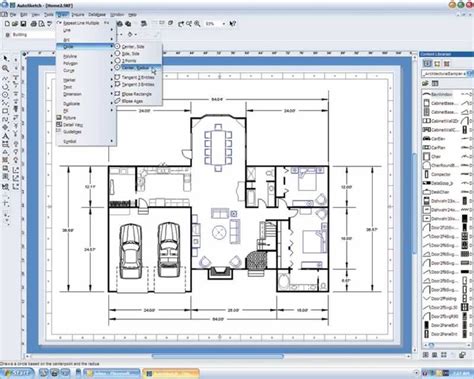This screenshot has width=474, height=379.
Task: Select the arrow selection tool in left toolbox
Action: point(6,59)
